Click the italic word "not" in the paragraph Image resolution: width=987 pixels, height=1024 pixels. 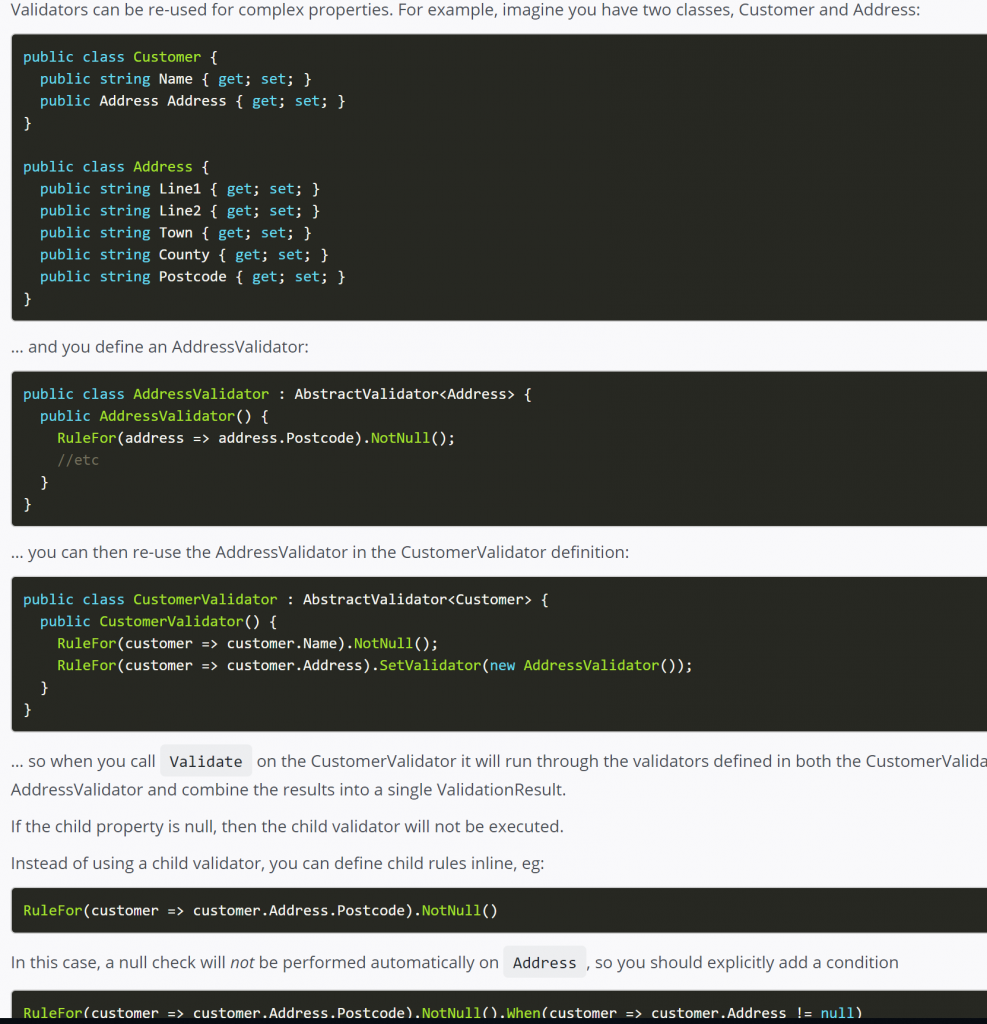point(242,963)
